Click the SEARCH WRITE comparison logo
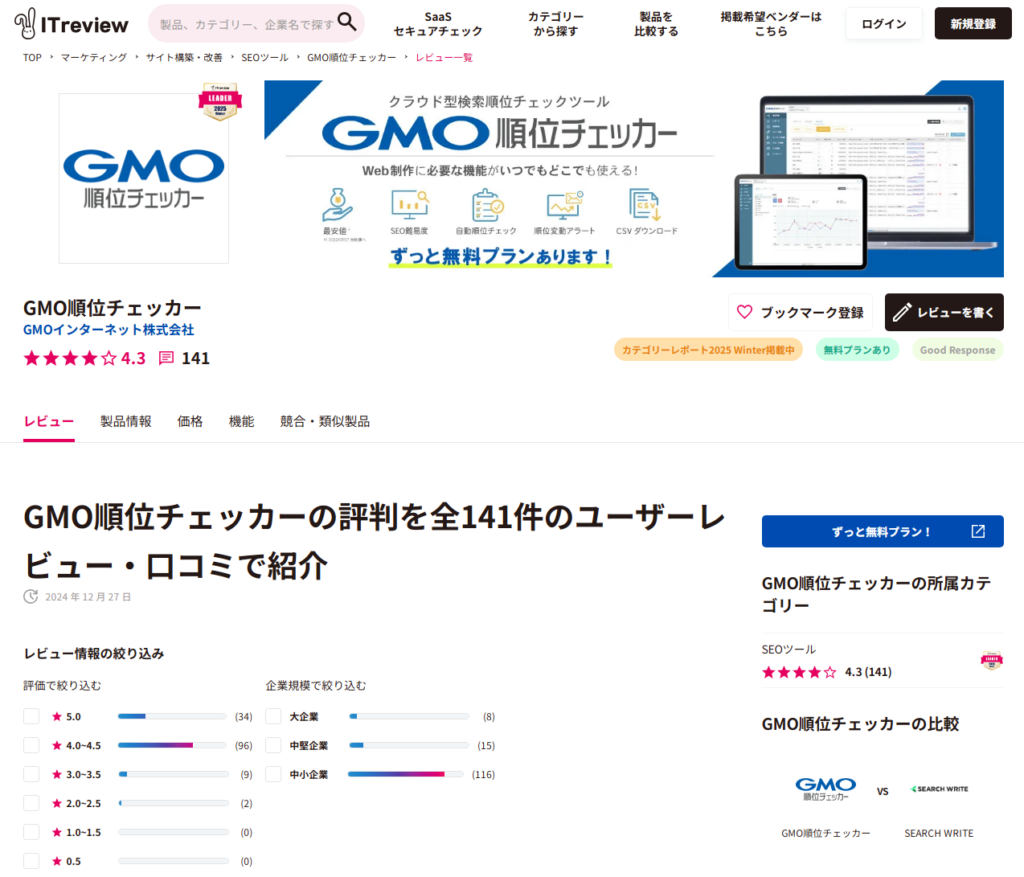Image resolution: width=1024 pixels, height=877 pixels. 939,789
